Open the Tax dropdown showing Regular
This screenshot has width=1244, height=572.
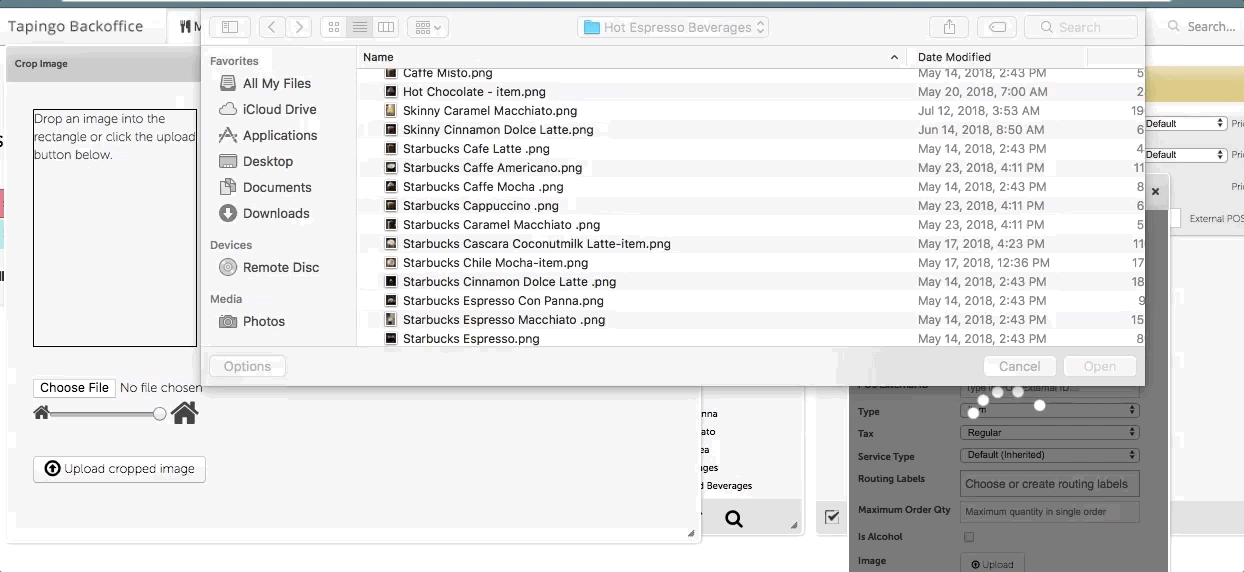[x=1050, y=433]
